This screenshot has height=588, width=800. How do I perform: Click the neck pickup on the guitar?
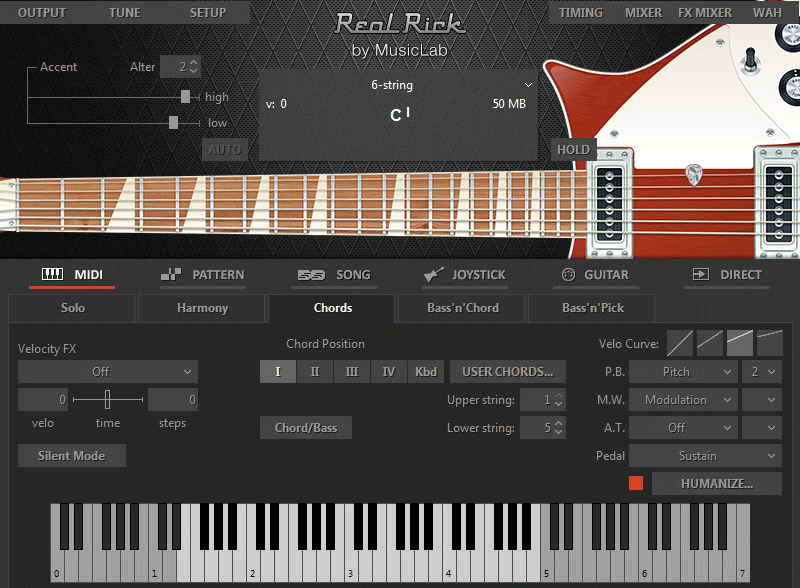[x=609, y=204]
